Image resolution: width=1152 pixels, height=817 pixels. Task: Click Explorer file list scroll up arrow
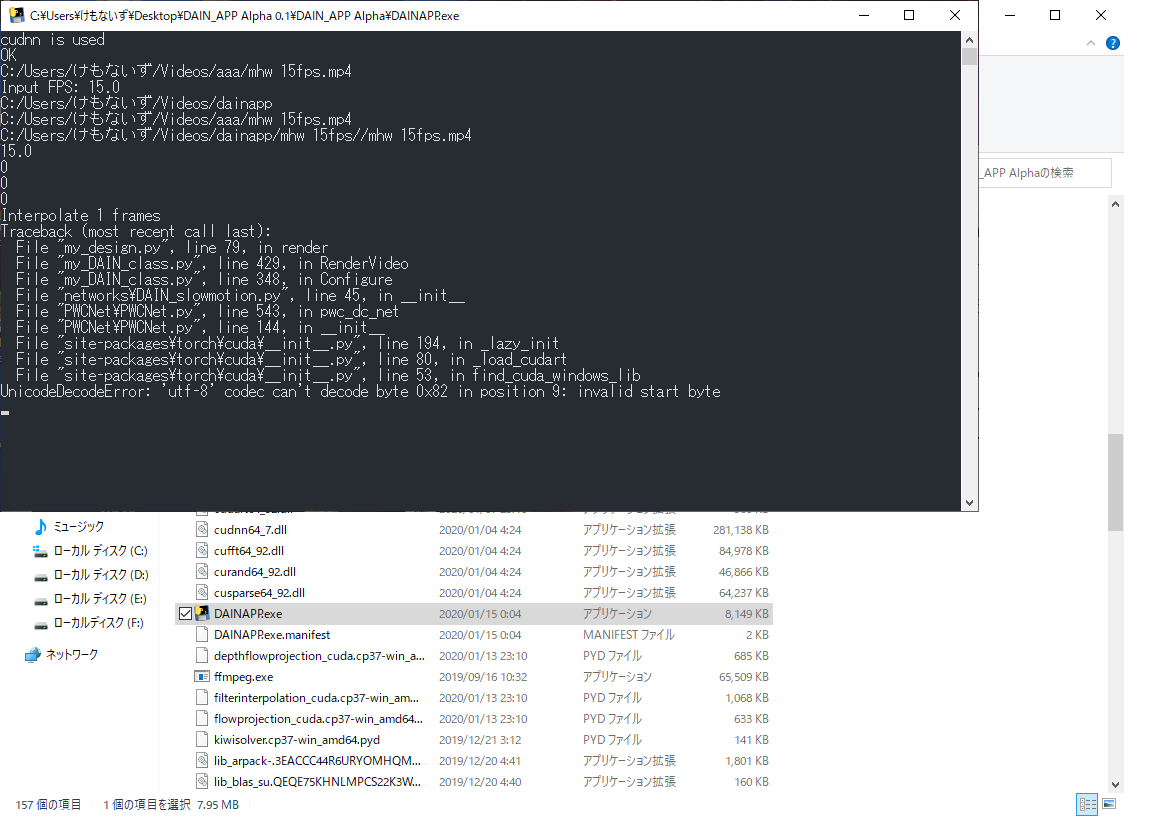(1115, 205)
